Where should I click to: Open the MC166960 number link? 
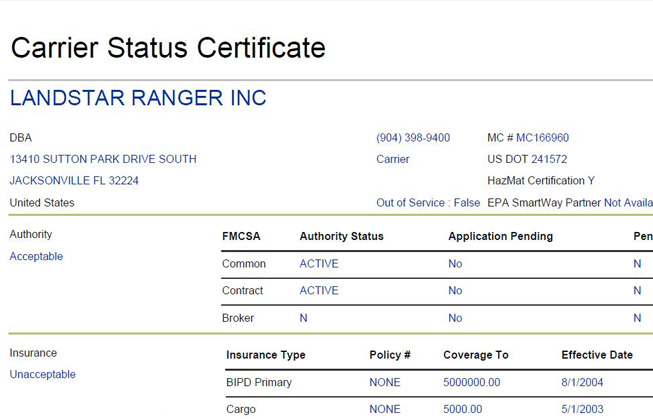coord(542,138)
